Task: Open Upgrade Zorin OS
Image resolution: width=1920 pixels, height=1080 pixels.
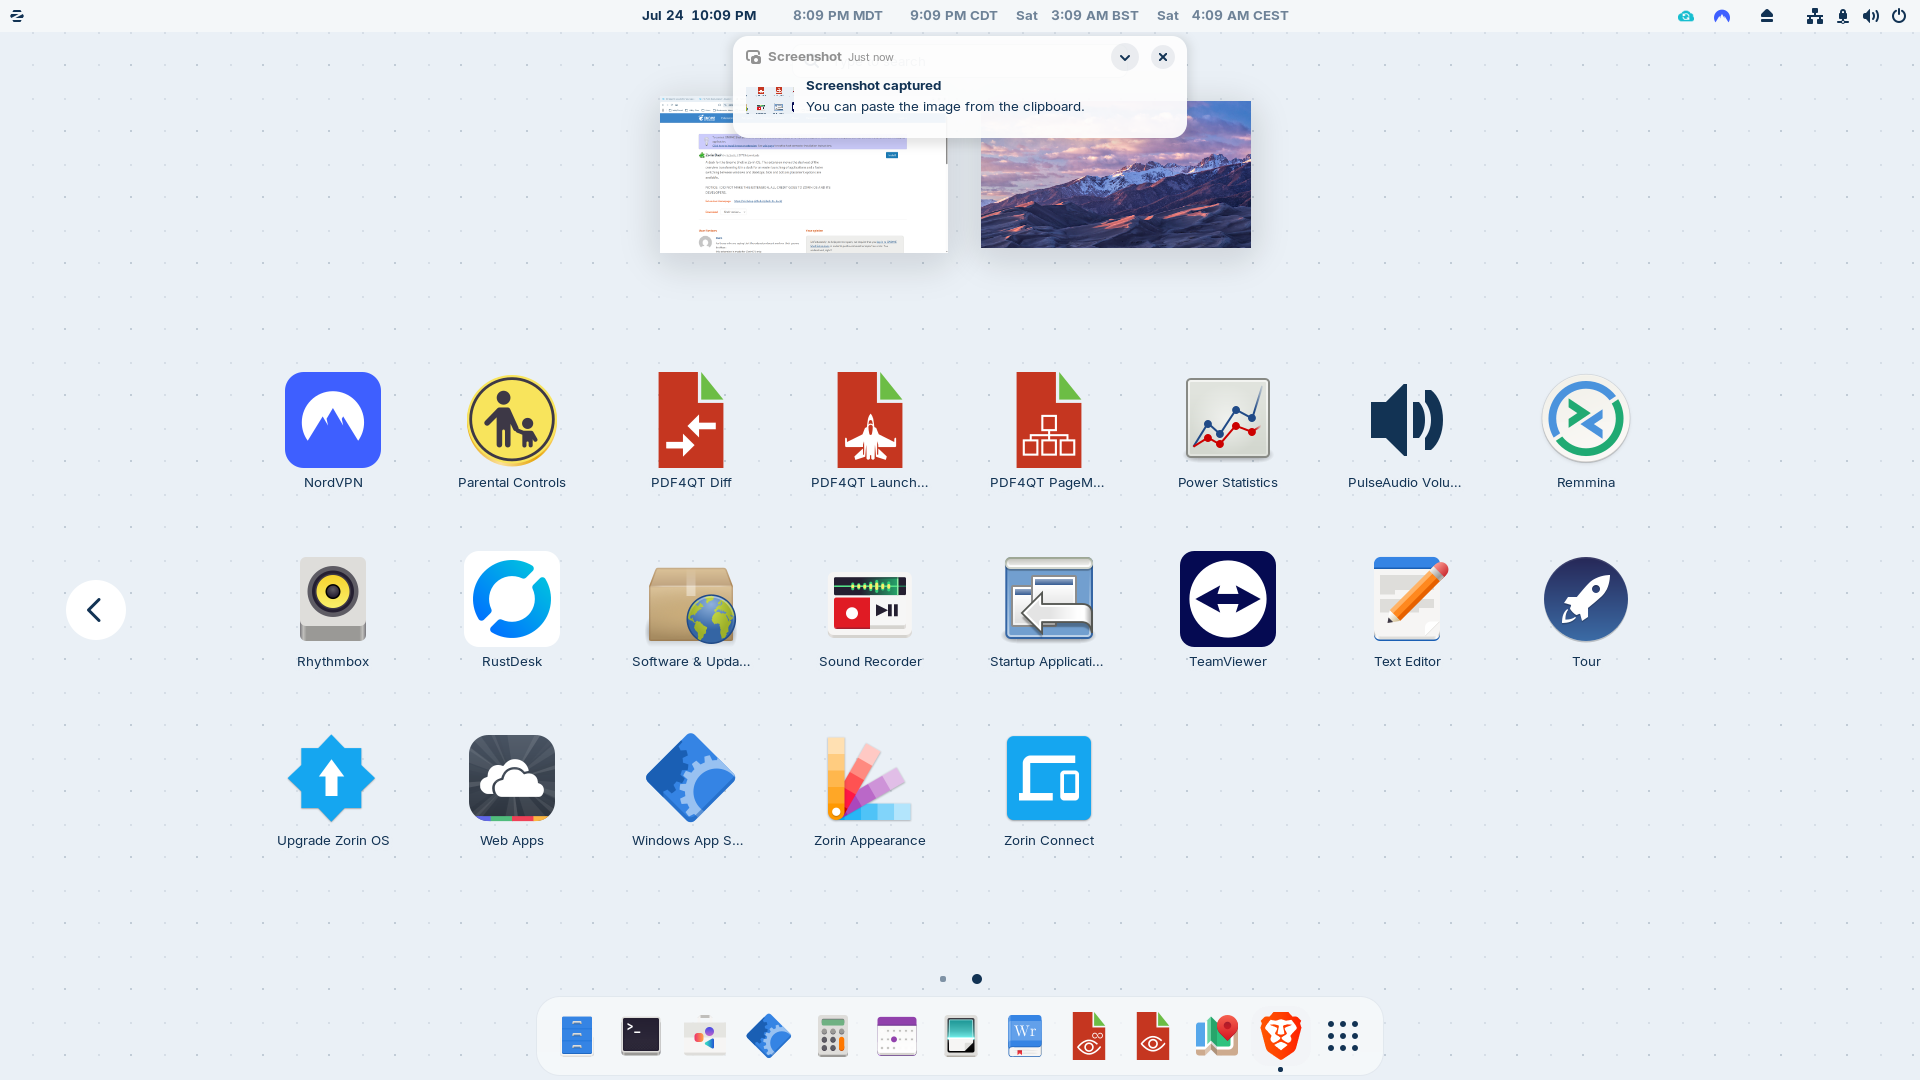Action: 331,778
